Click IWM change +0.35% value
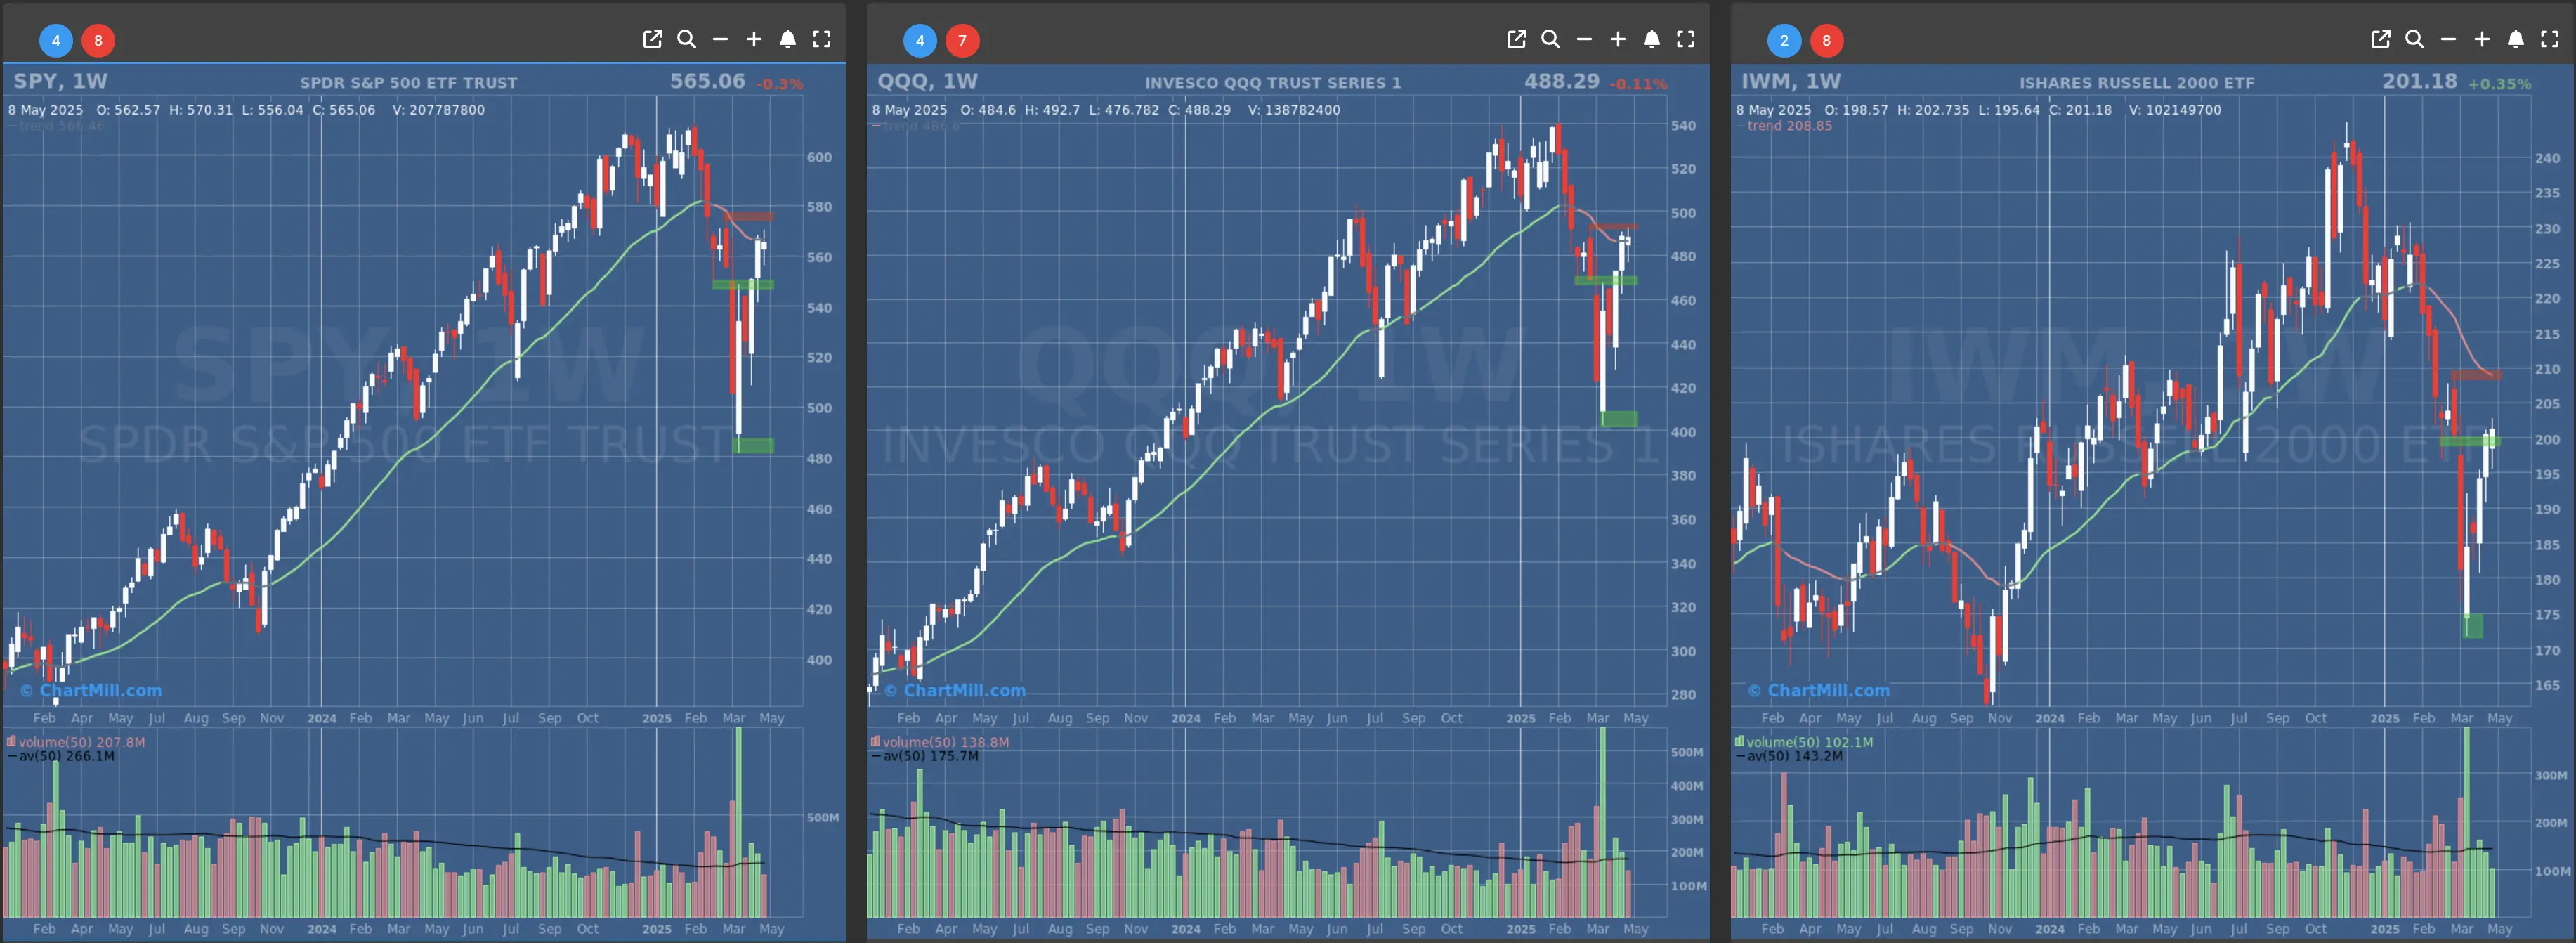 pyautogui.click(x=2499, y=84)
